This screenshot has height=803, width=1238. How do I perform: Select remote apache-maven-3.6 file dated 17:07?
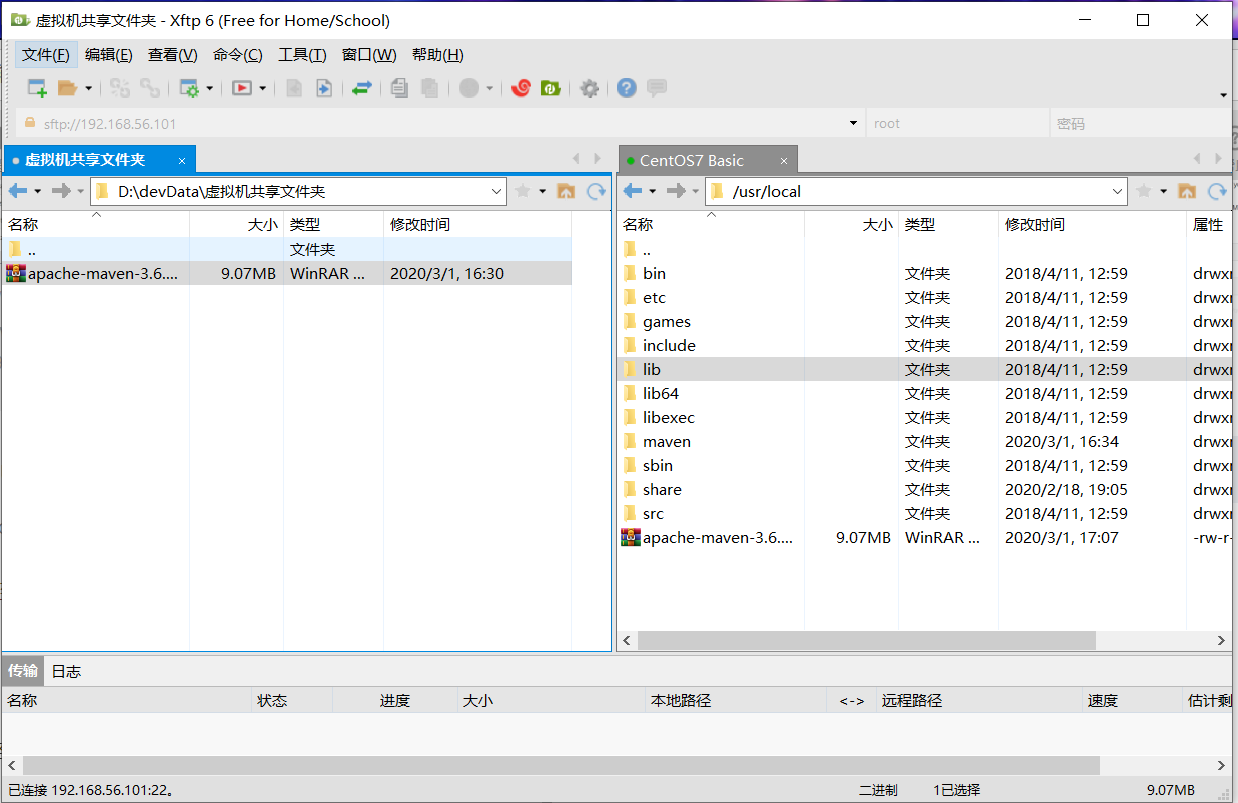click(925, 537)
